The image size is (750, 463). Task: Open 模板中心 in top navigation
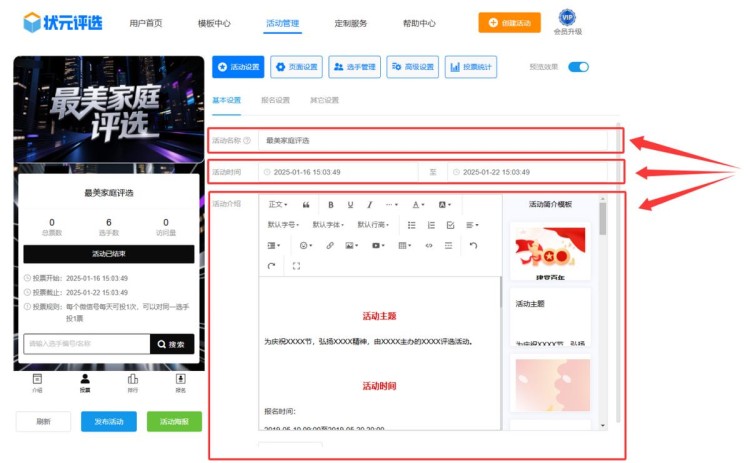pos(214,23)
